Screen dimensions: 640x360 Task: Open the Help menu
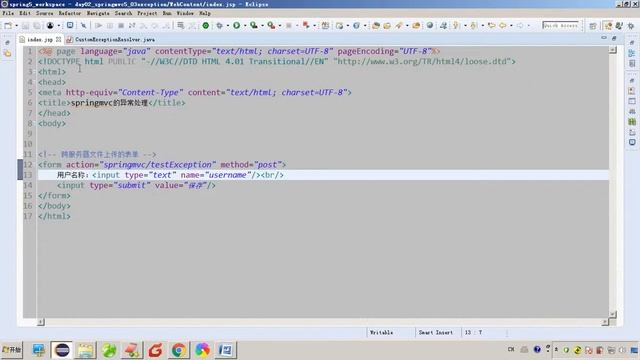(x=205, y=13)
